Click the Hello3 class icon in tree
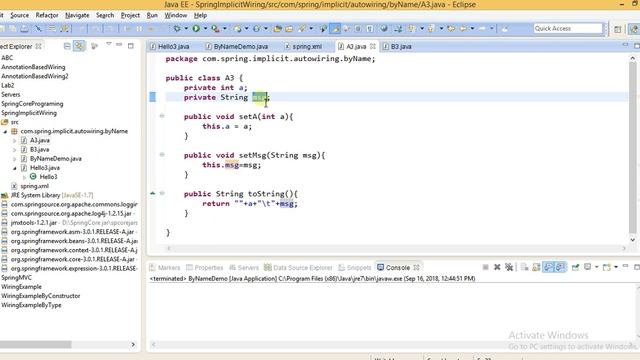This screenshot has width=640, height=360. 33,177
